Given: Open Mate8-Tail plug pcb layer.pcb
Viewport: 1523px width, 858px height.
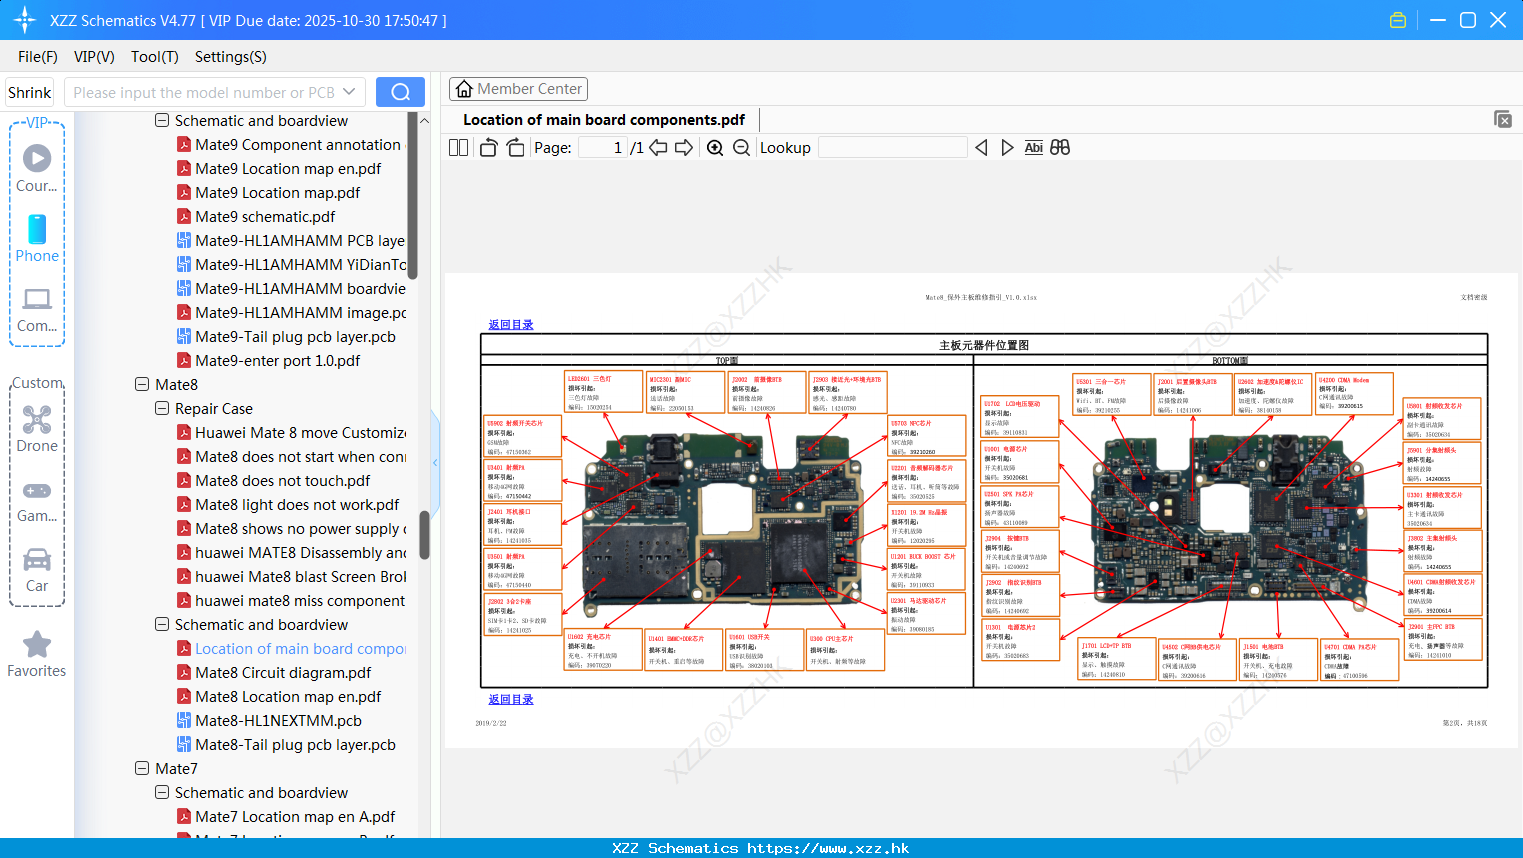Looking at the screenshot, I should click(x=295, y=744).
